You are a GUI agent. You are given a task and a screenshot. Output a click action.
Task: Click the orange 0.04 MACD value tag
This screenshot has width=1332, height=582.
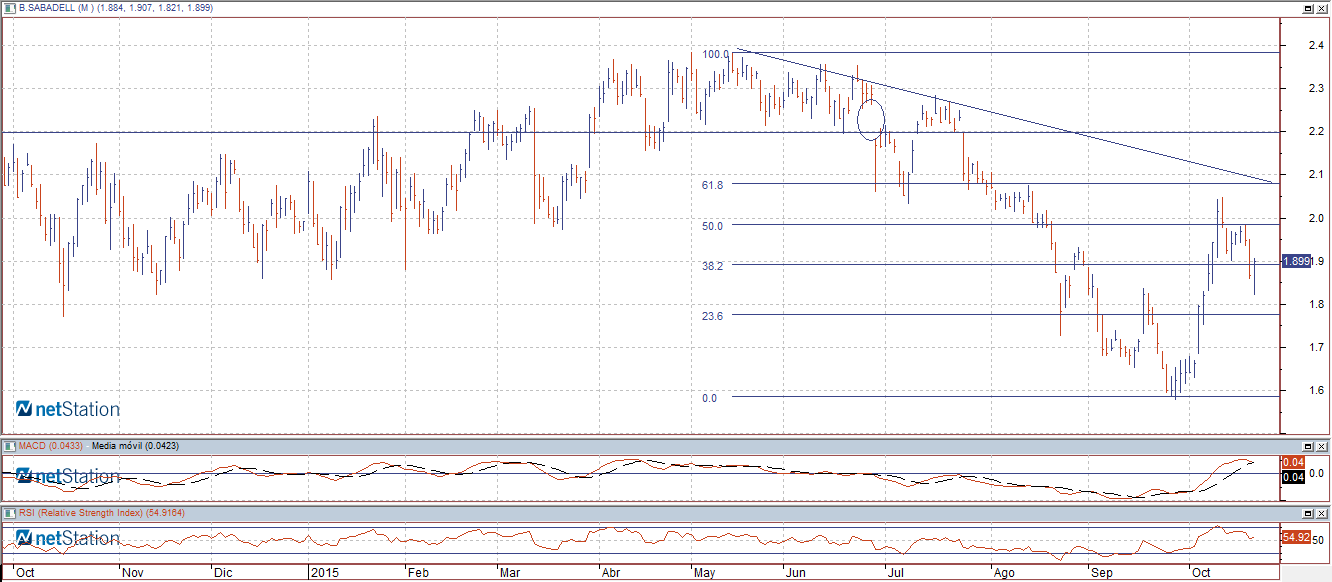coord(1292,462)
